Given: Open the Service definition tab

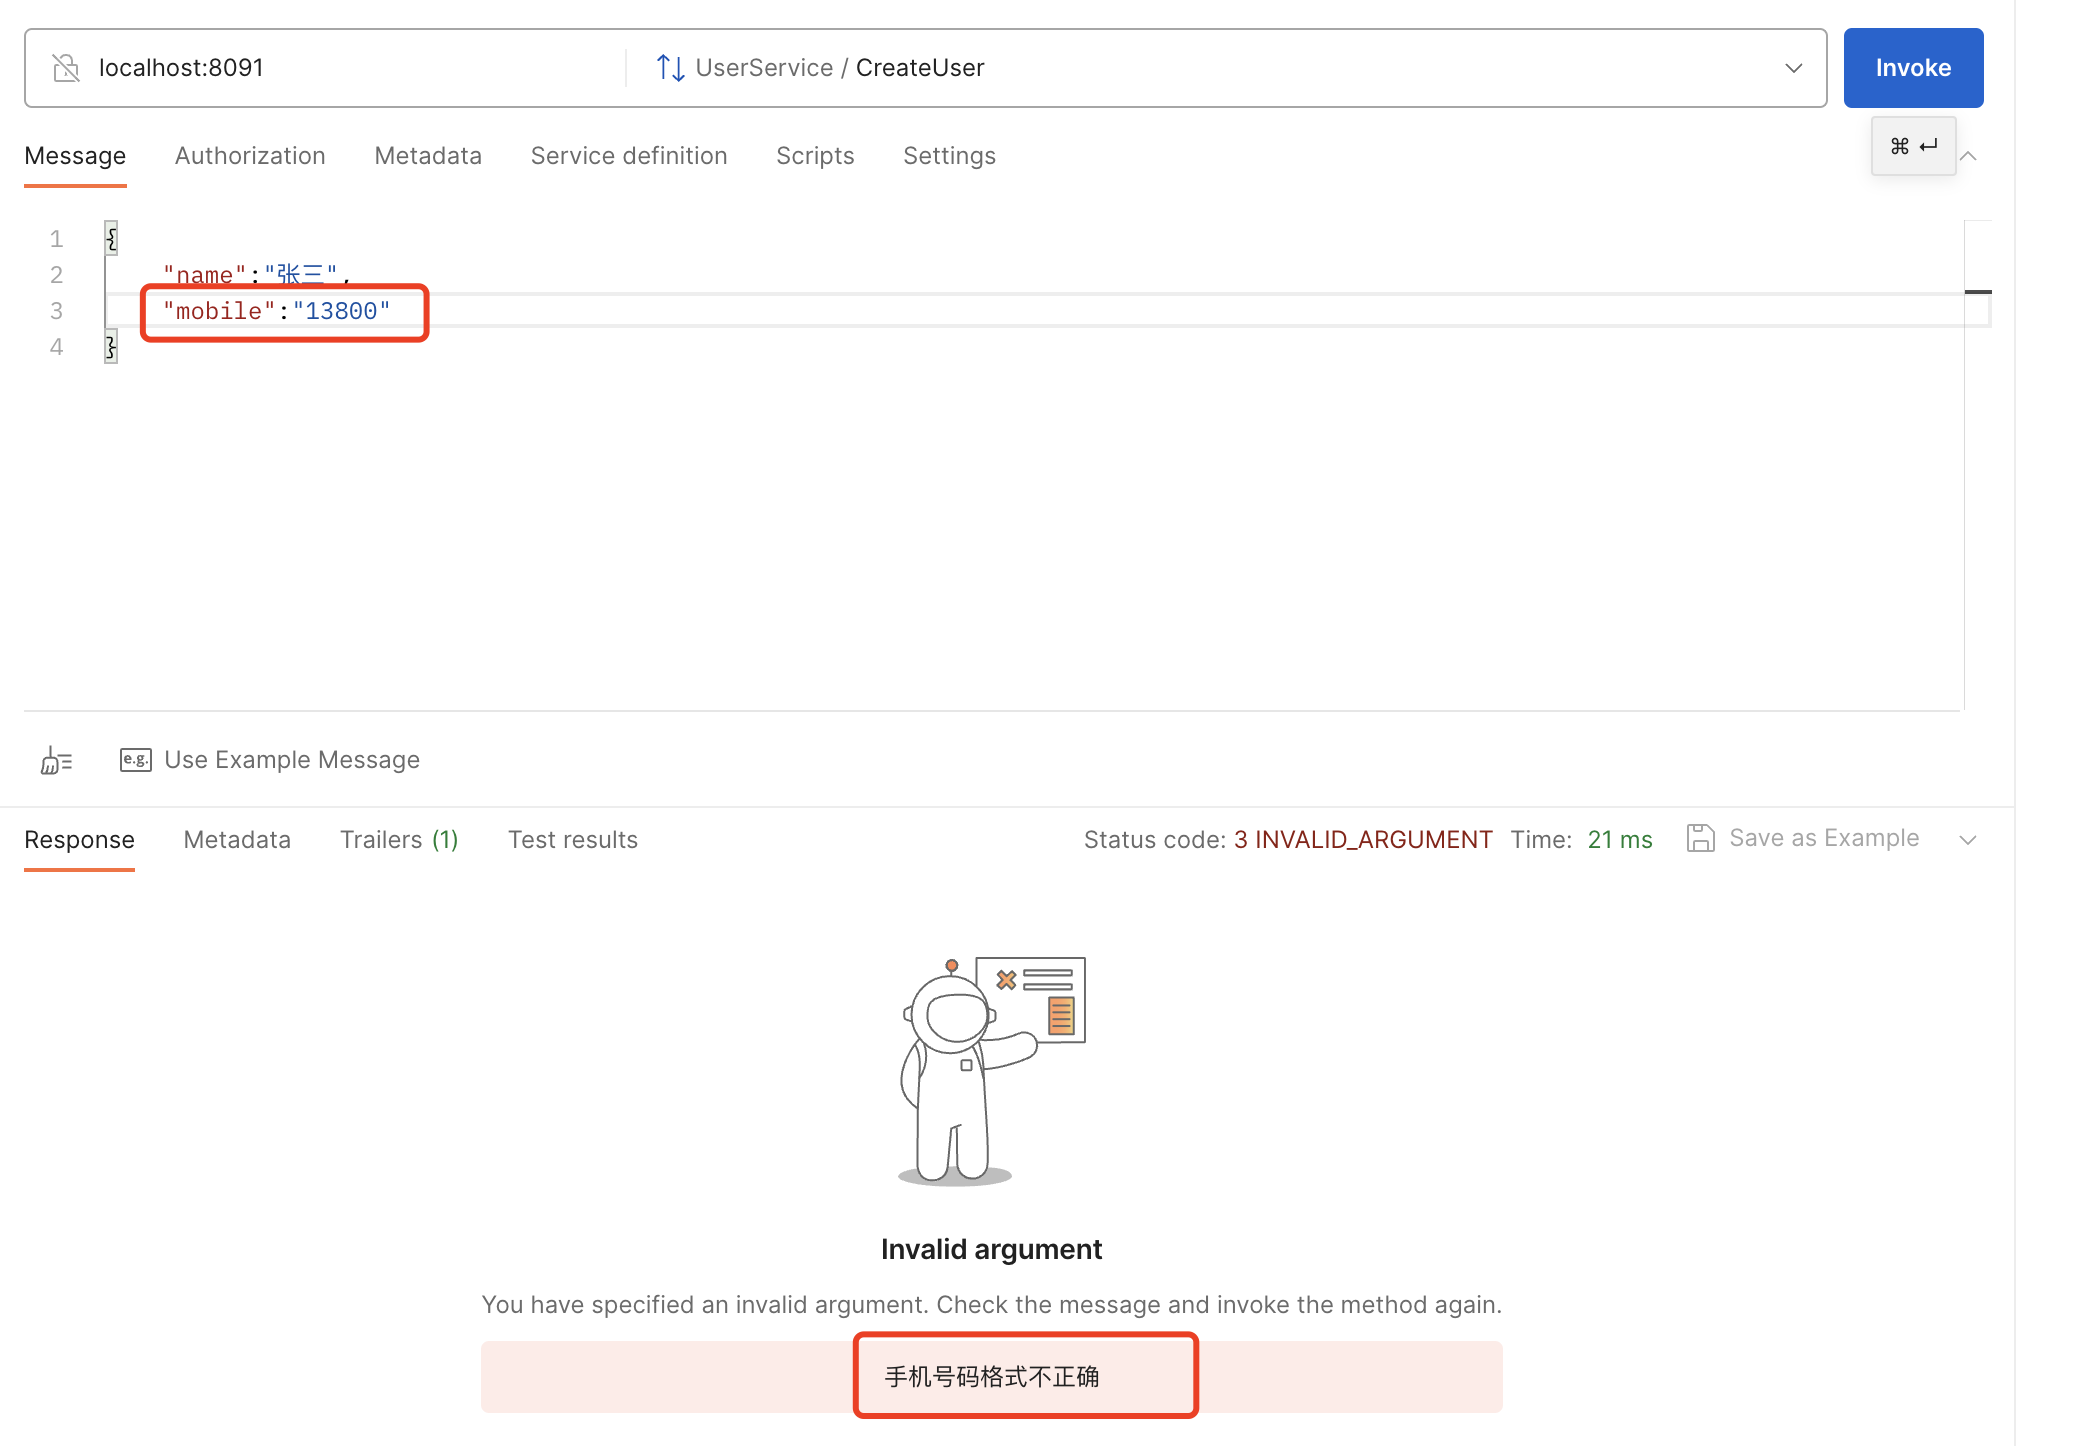Looking at the screenshot, I should click(628, 156).
